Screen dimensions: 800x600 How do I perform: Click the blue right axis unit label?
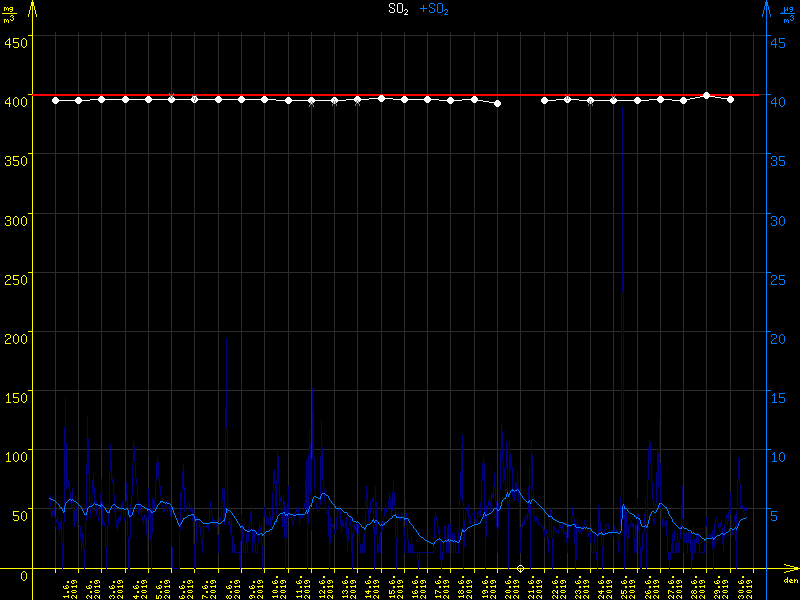point(790,14)
